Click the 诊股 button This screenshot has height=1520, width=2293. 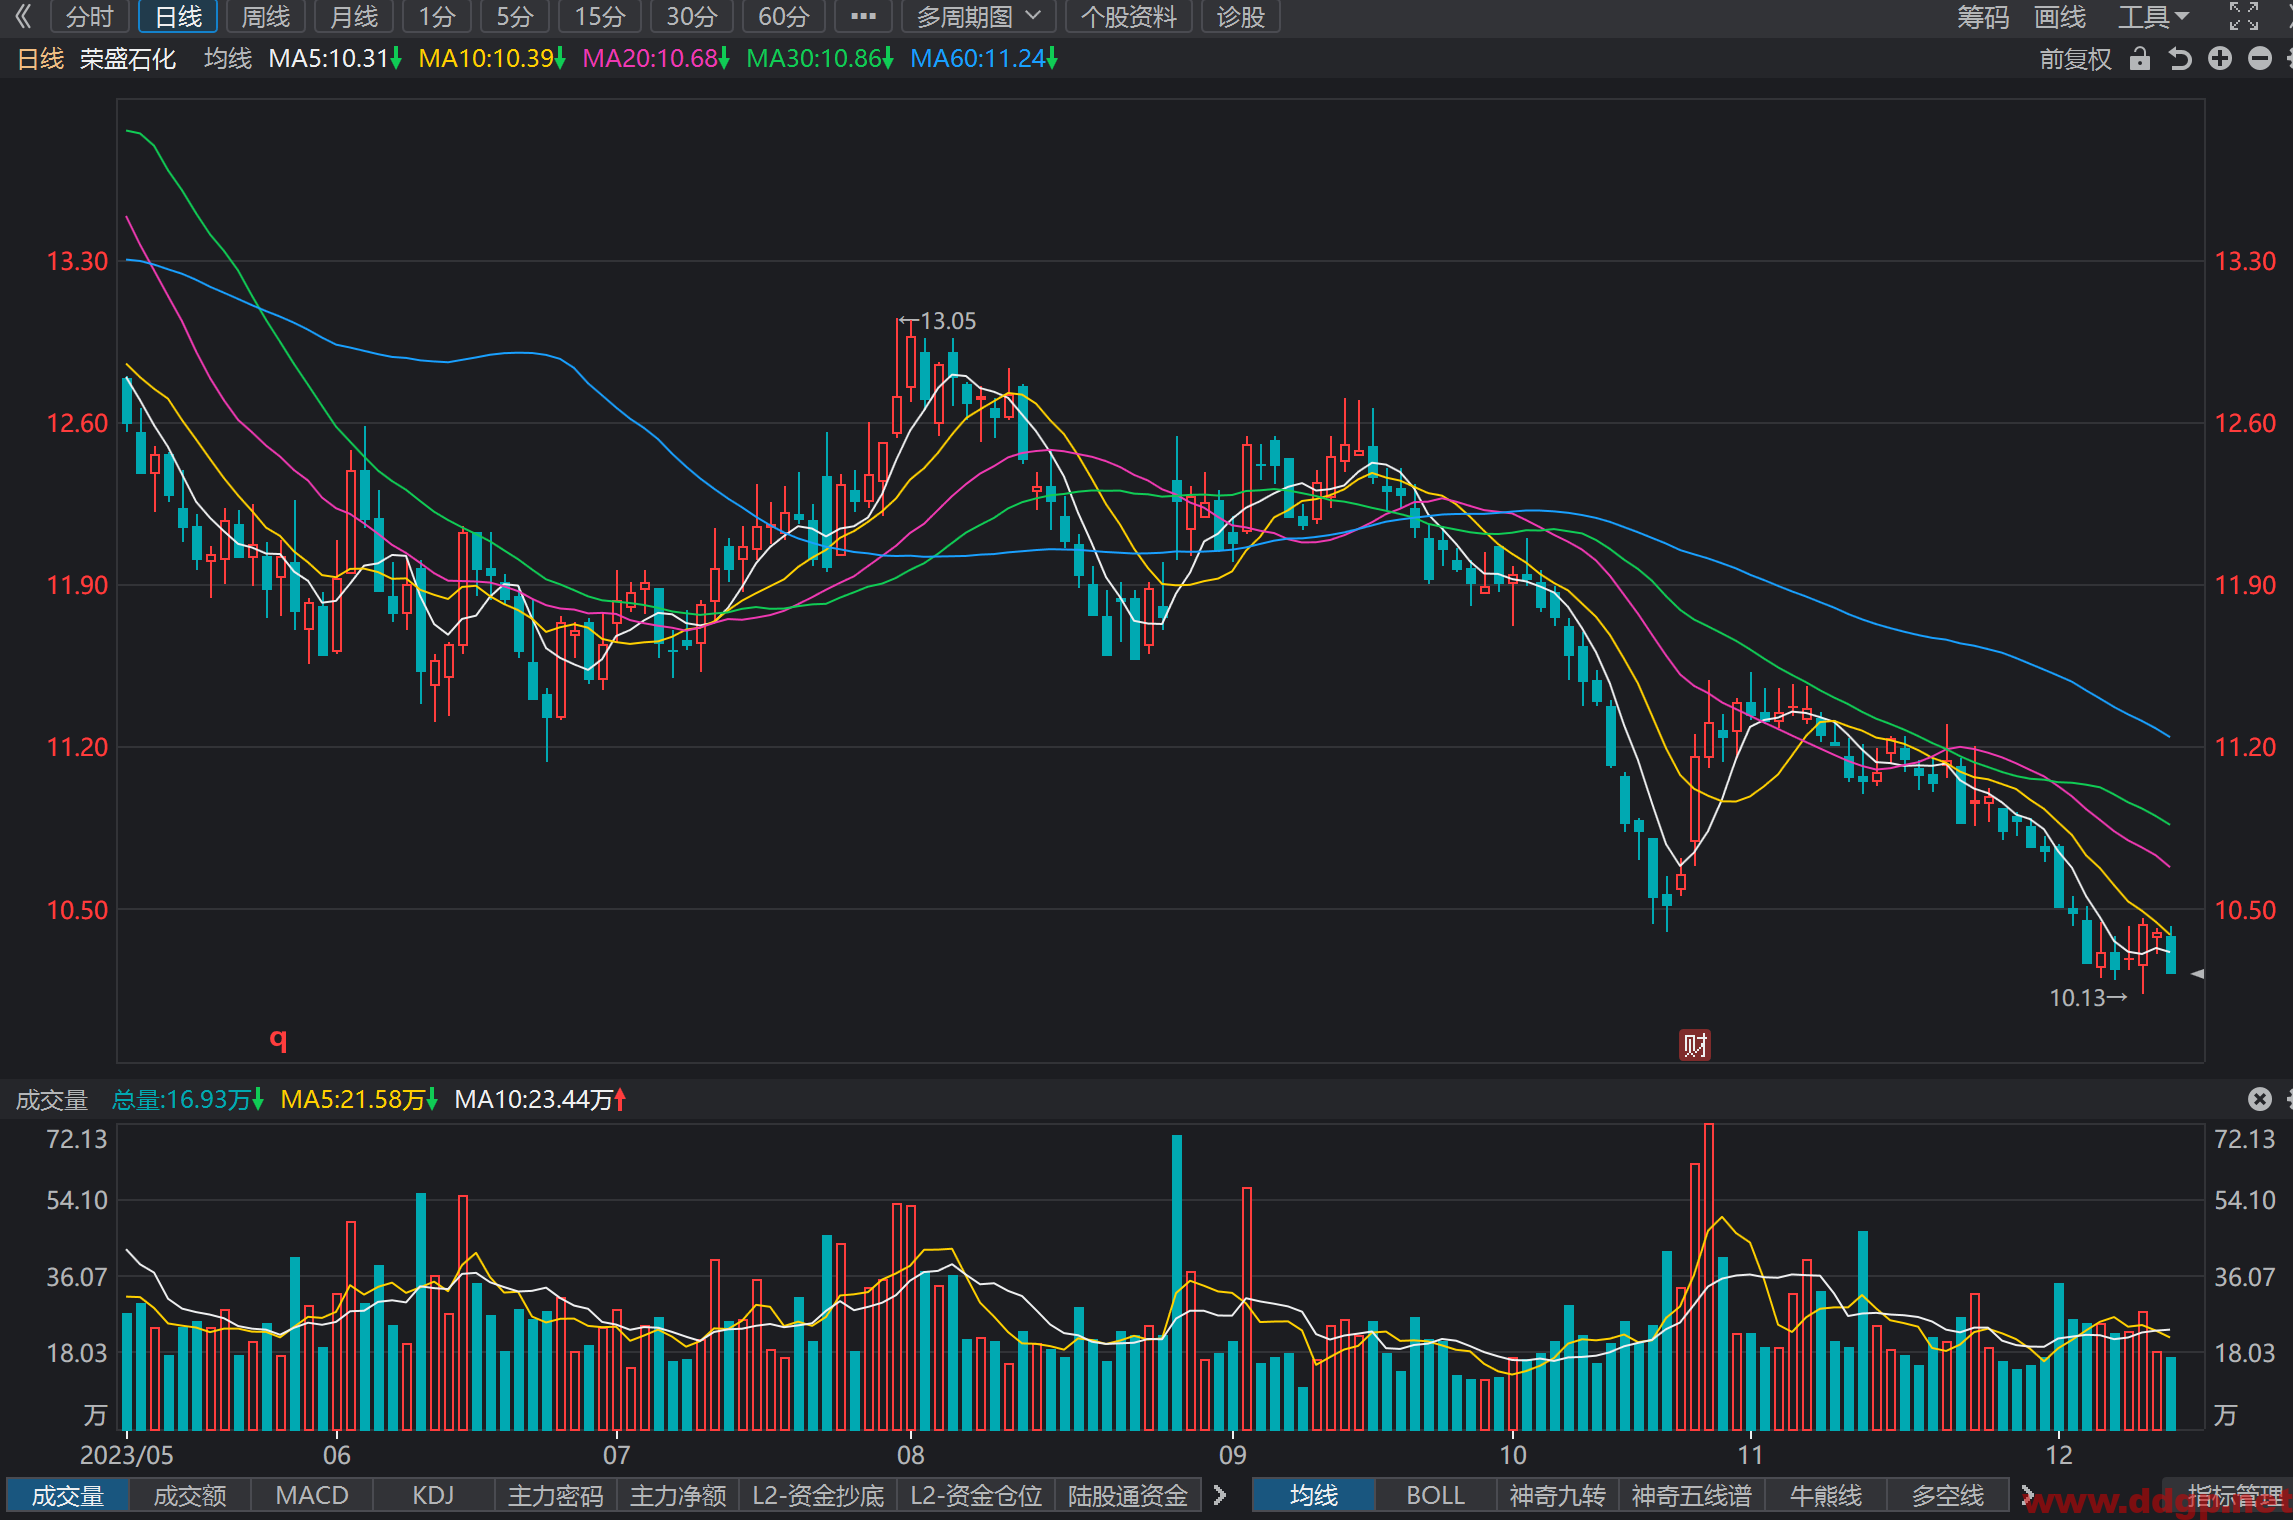tap(1241, 16)
